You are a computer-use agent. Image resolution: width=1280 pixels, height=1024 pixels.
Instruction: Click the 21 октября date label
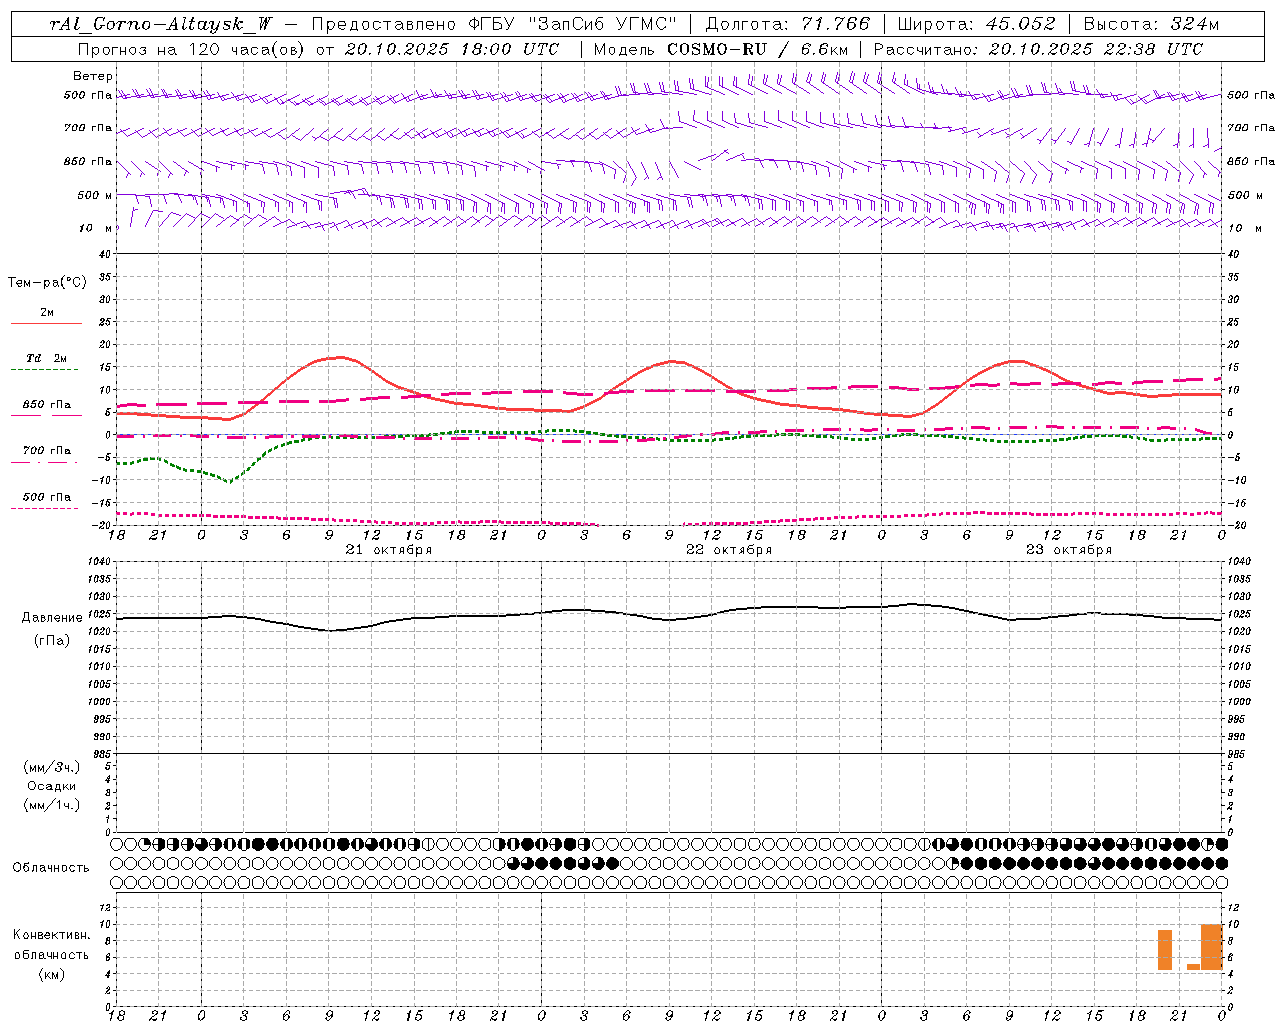pos(389,550)
